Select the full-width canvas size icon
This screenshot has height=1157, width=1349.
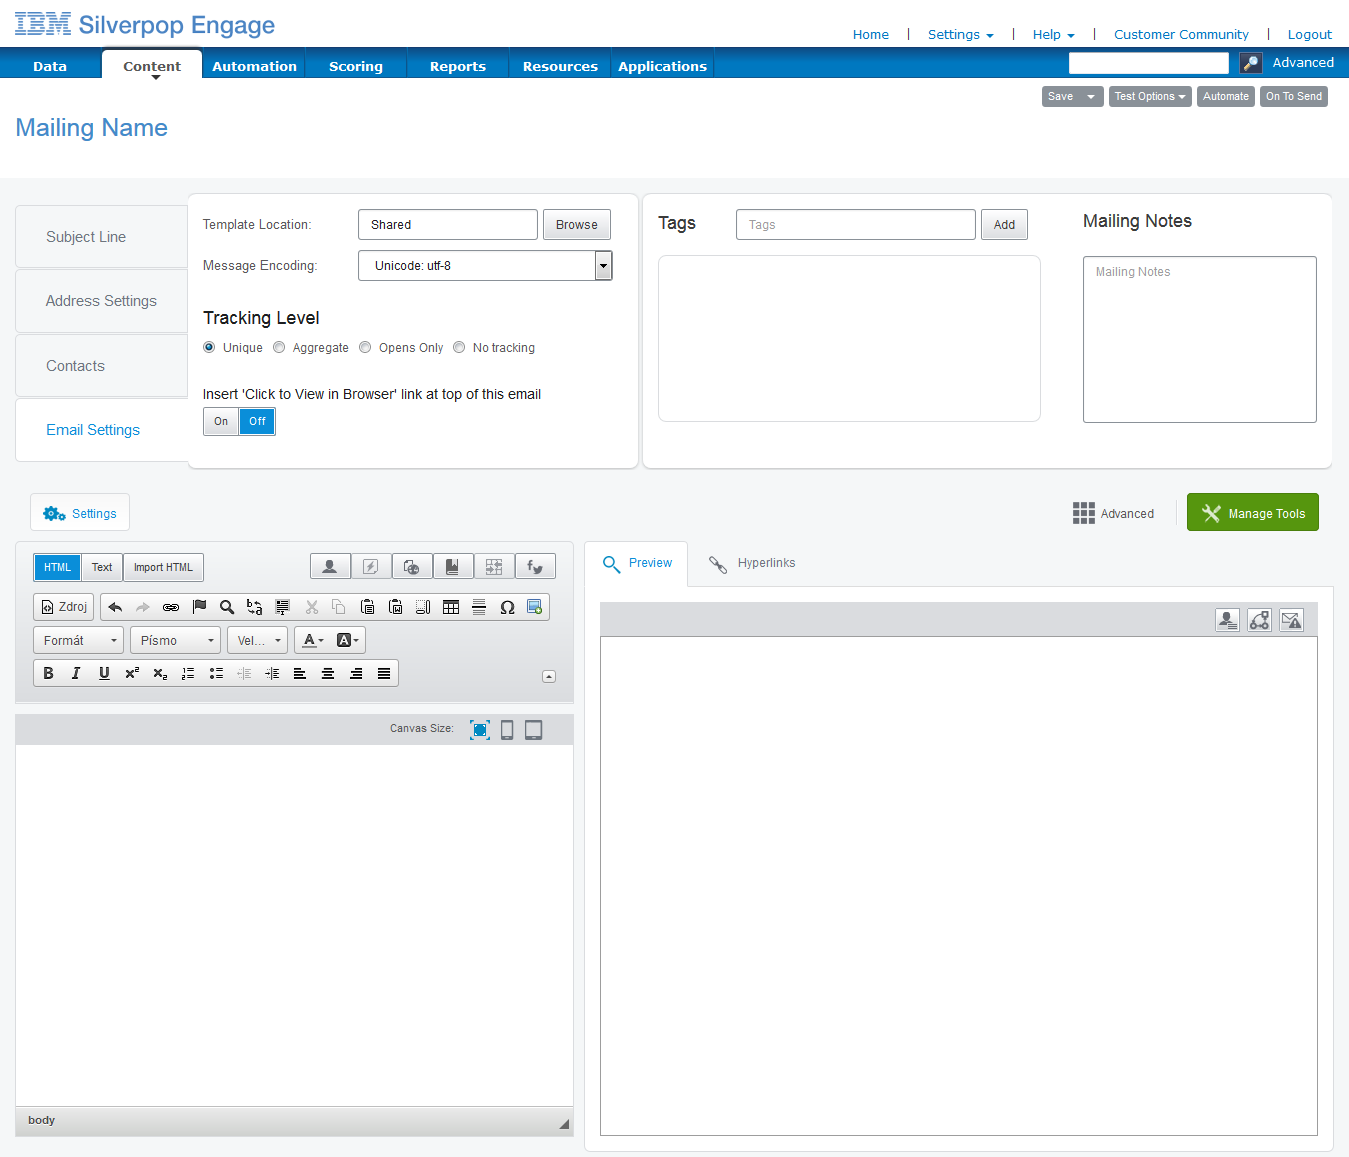(x=480, y=730)
